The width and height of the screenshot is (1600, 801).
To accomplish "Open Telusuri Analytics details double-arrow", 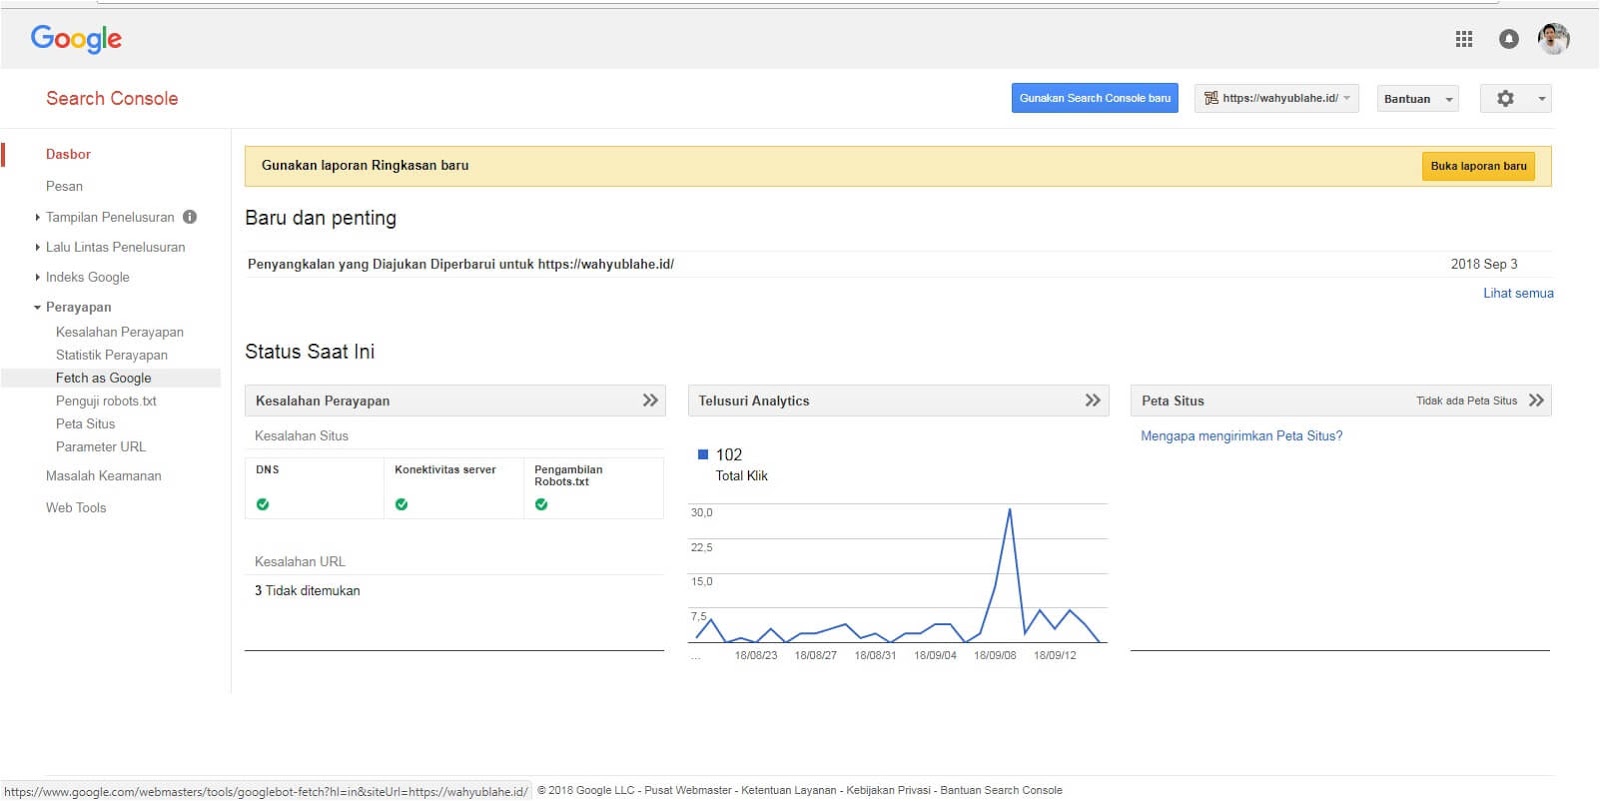I will 1093,400.
